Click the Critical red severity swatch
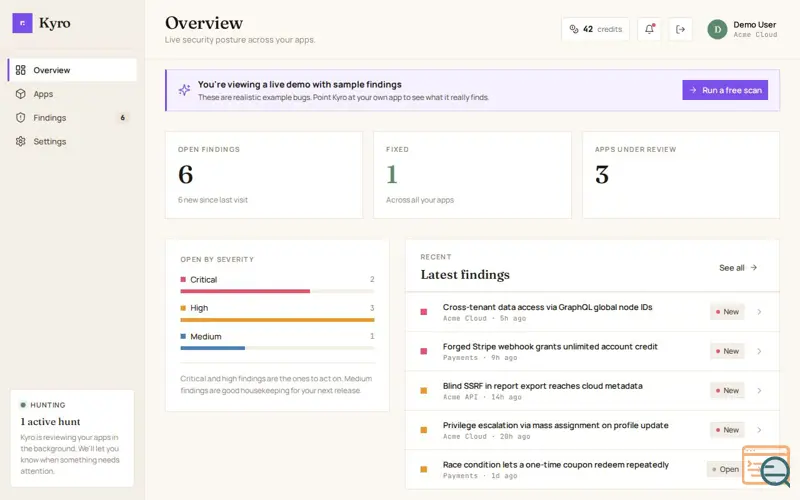 [183, 280]
